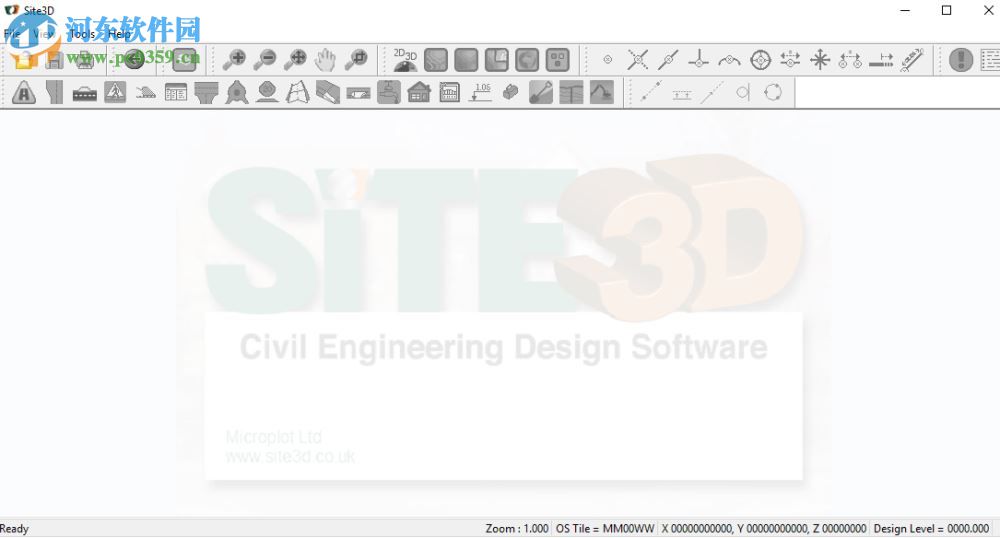Click the open folder toolbar icon
Image resolution: width=1000 pixels, height=538 pixels.
tap(24, 60)
